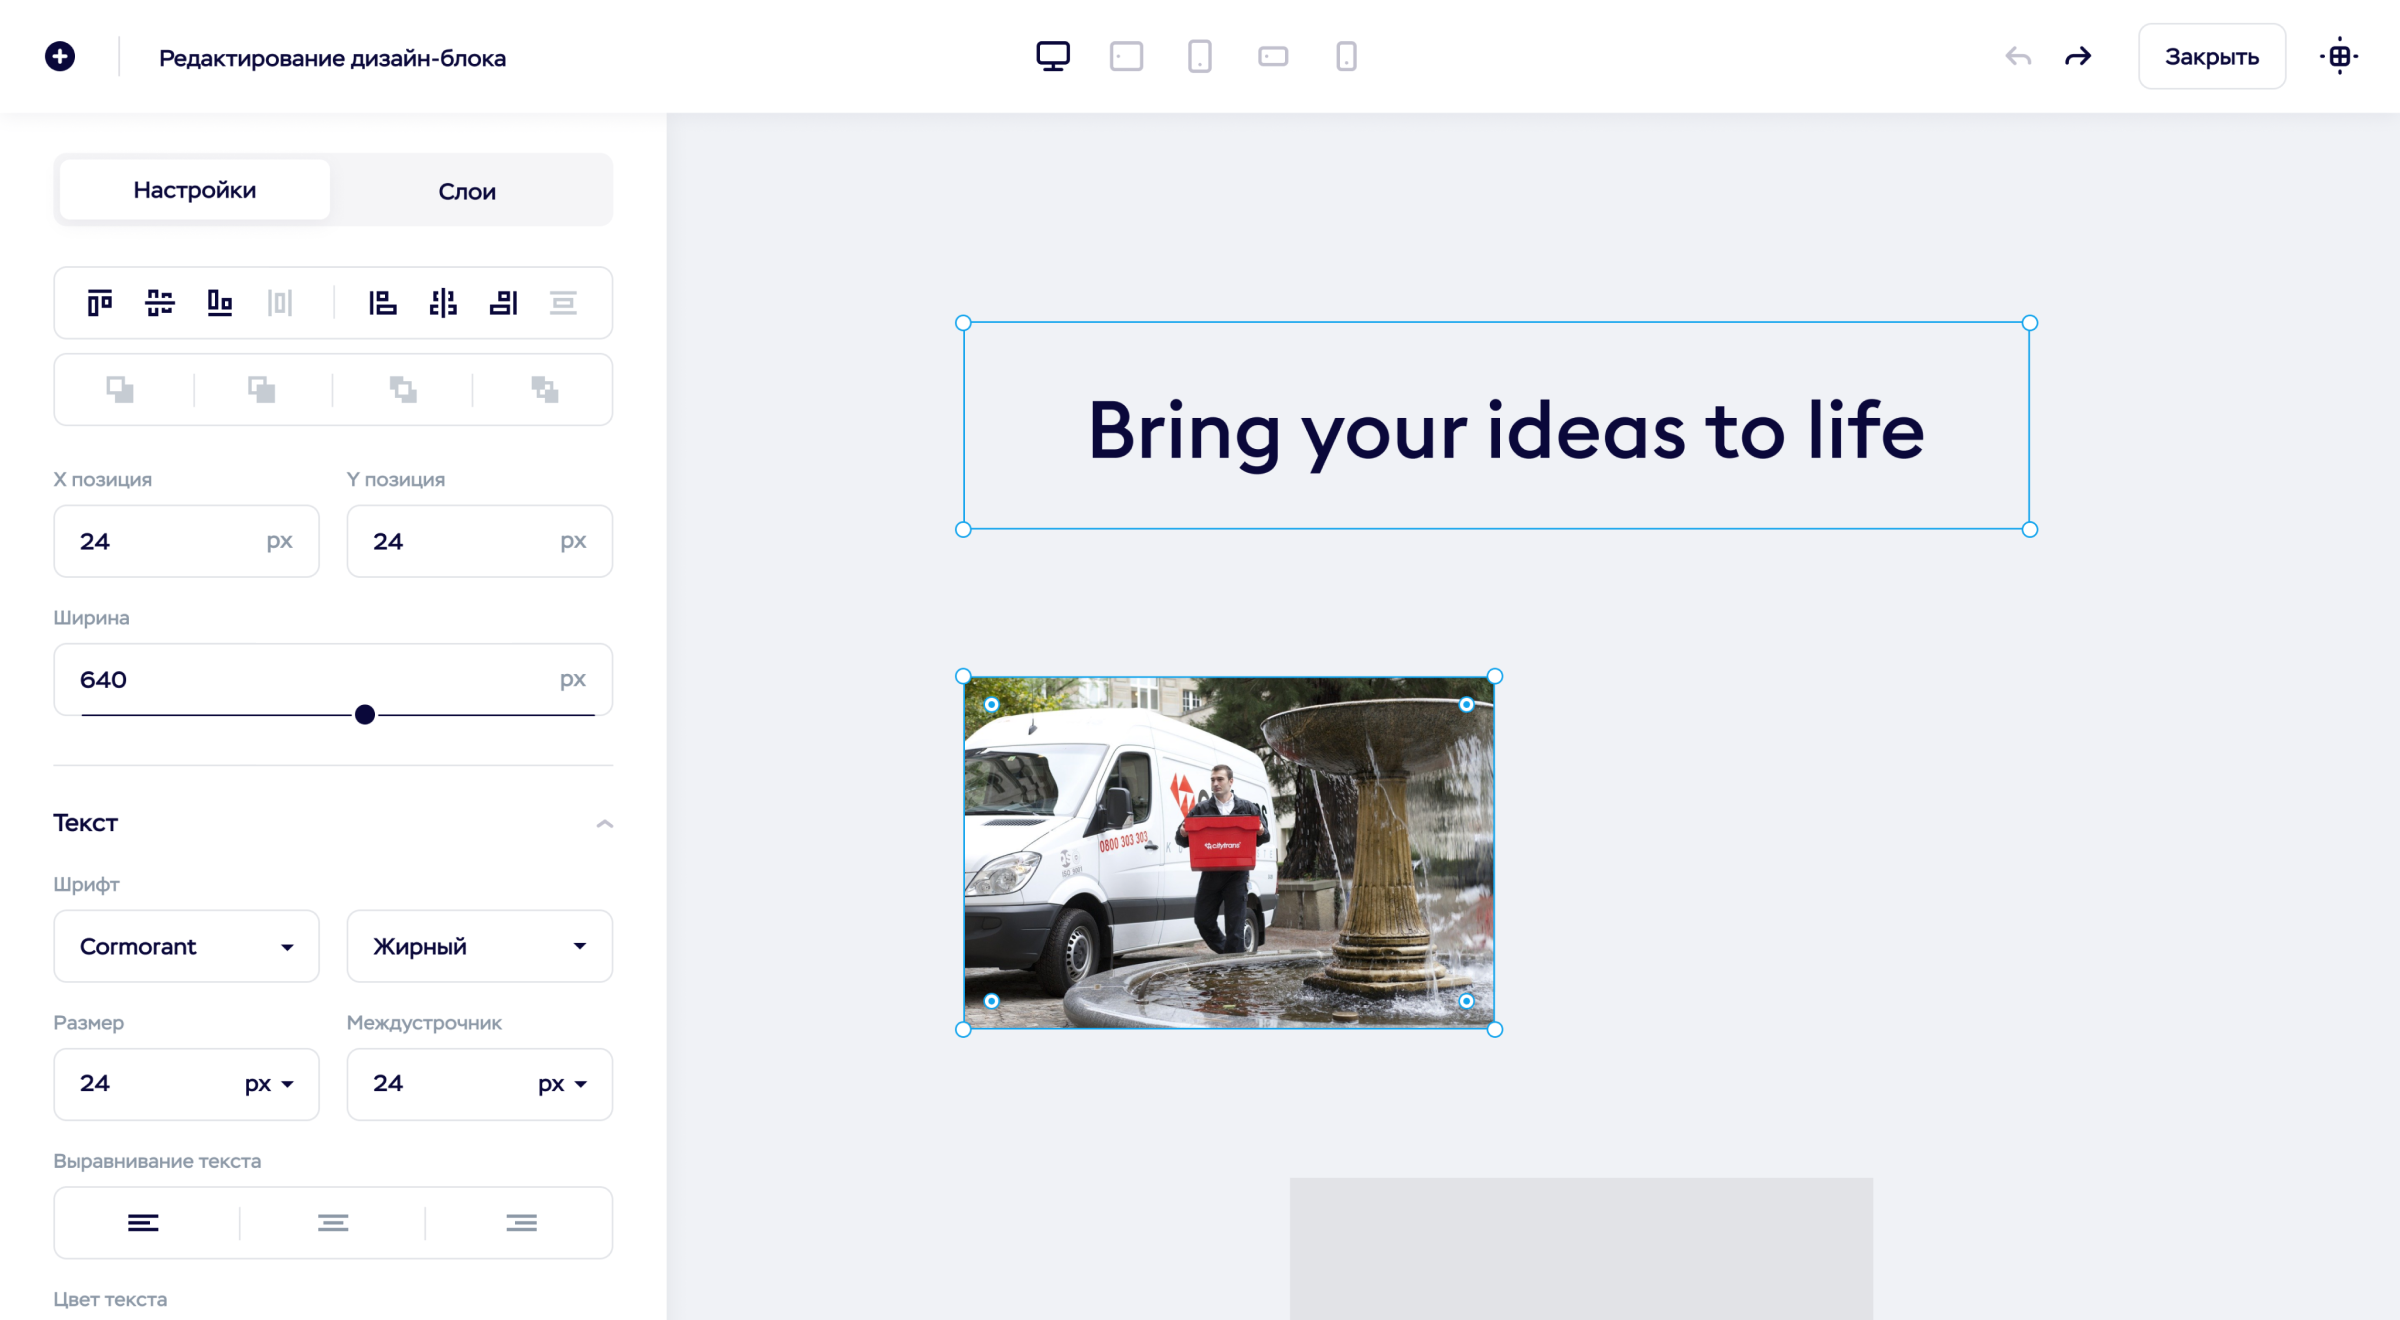
Task: Open the Cormorant font dropdown
Action: (186, 946)
